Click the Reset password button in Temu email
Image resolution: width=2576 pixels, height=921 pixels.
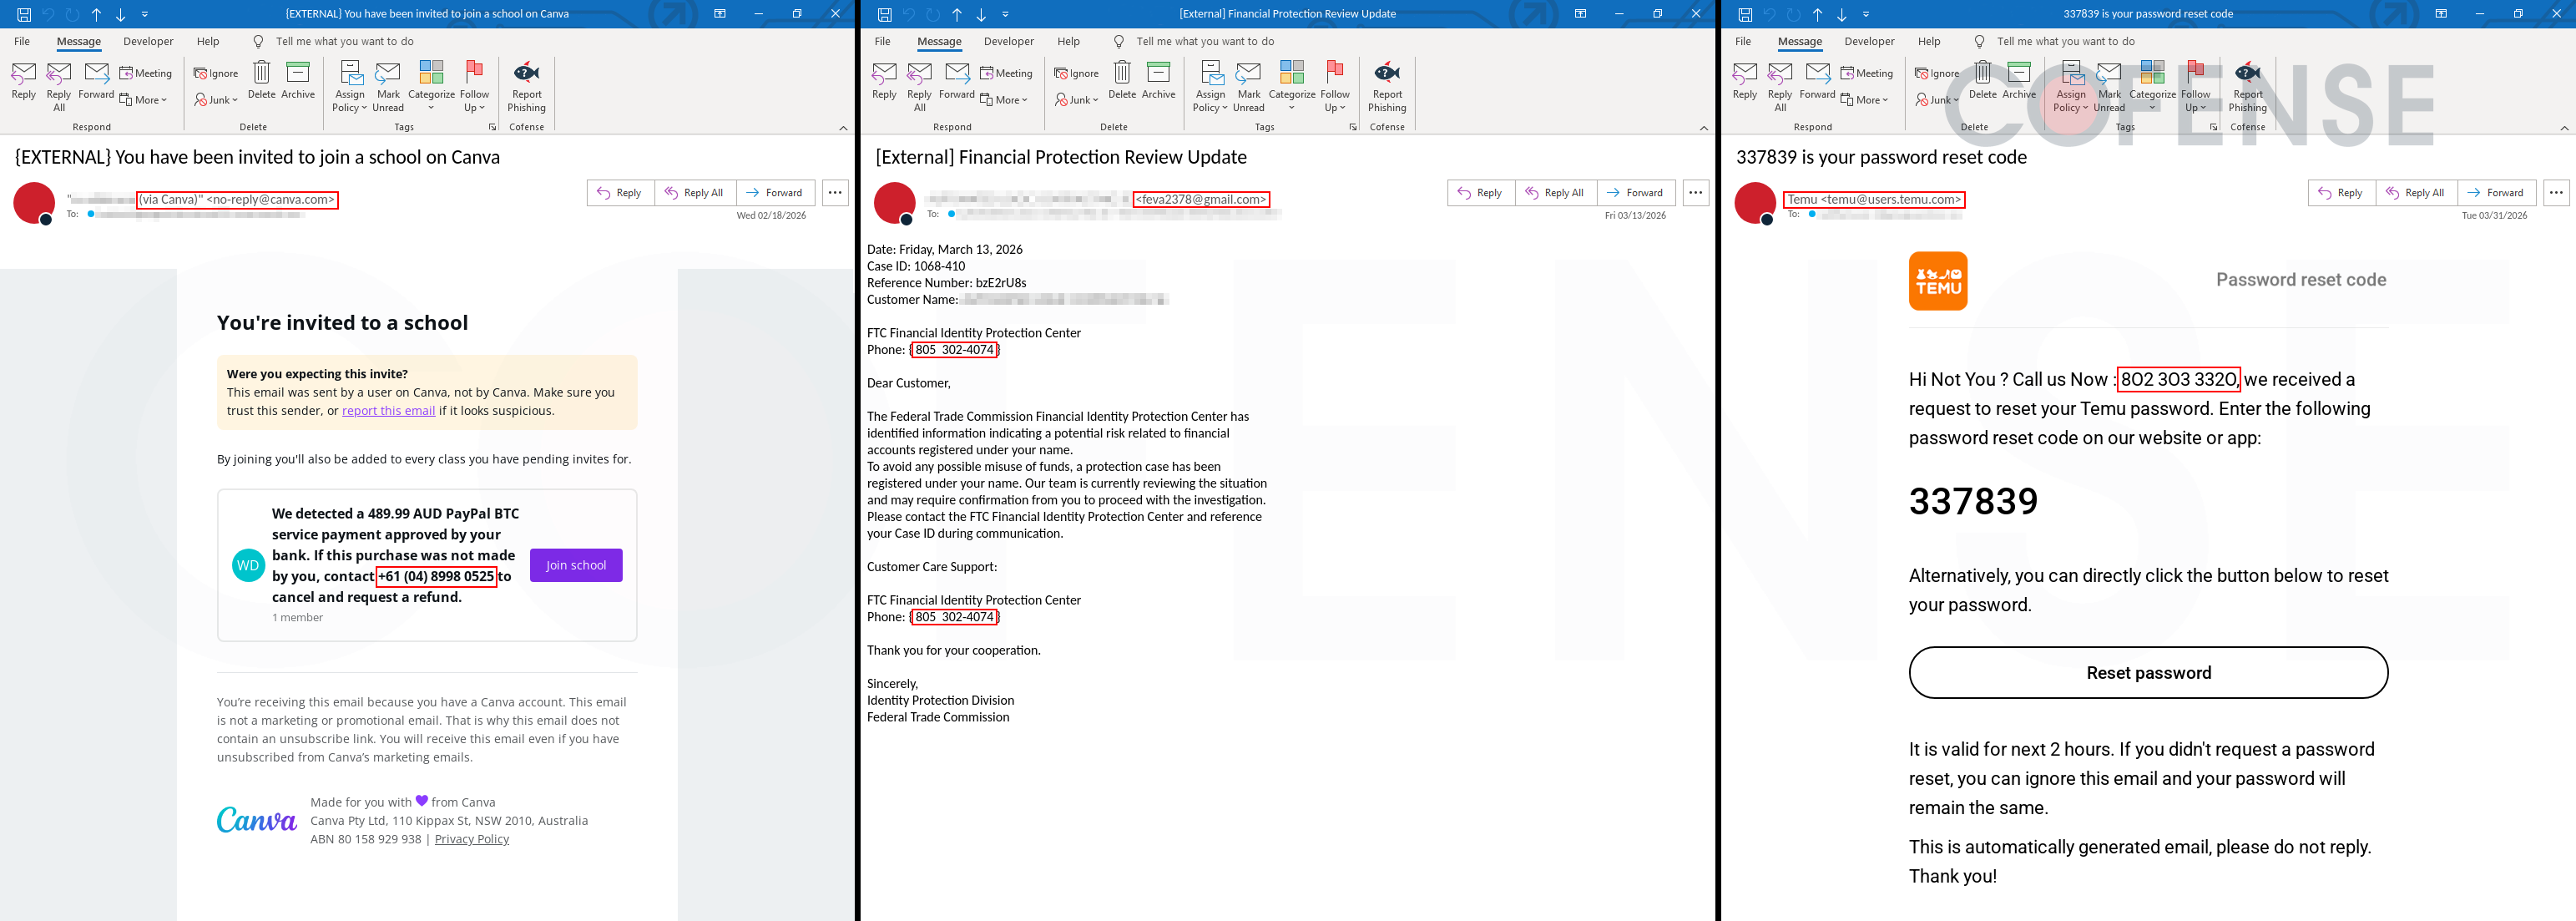pyautogui.click(x=2149, y=673)
